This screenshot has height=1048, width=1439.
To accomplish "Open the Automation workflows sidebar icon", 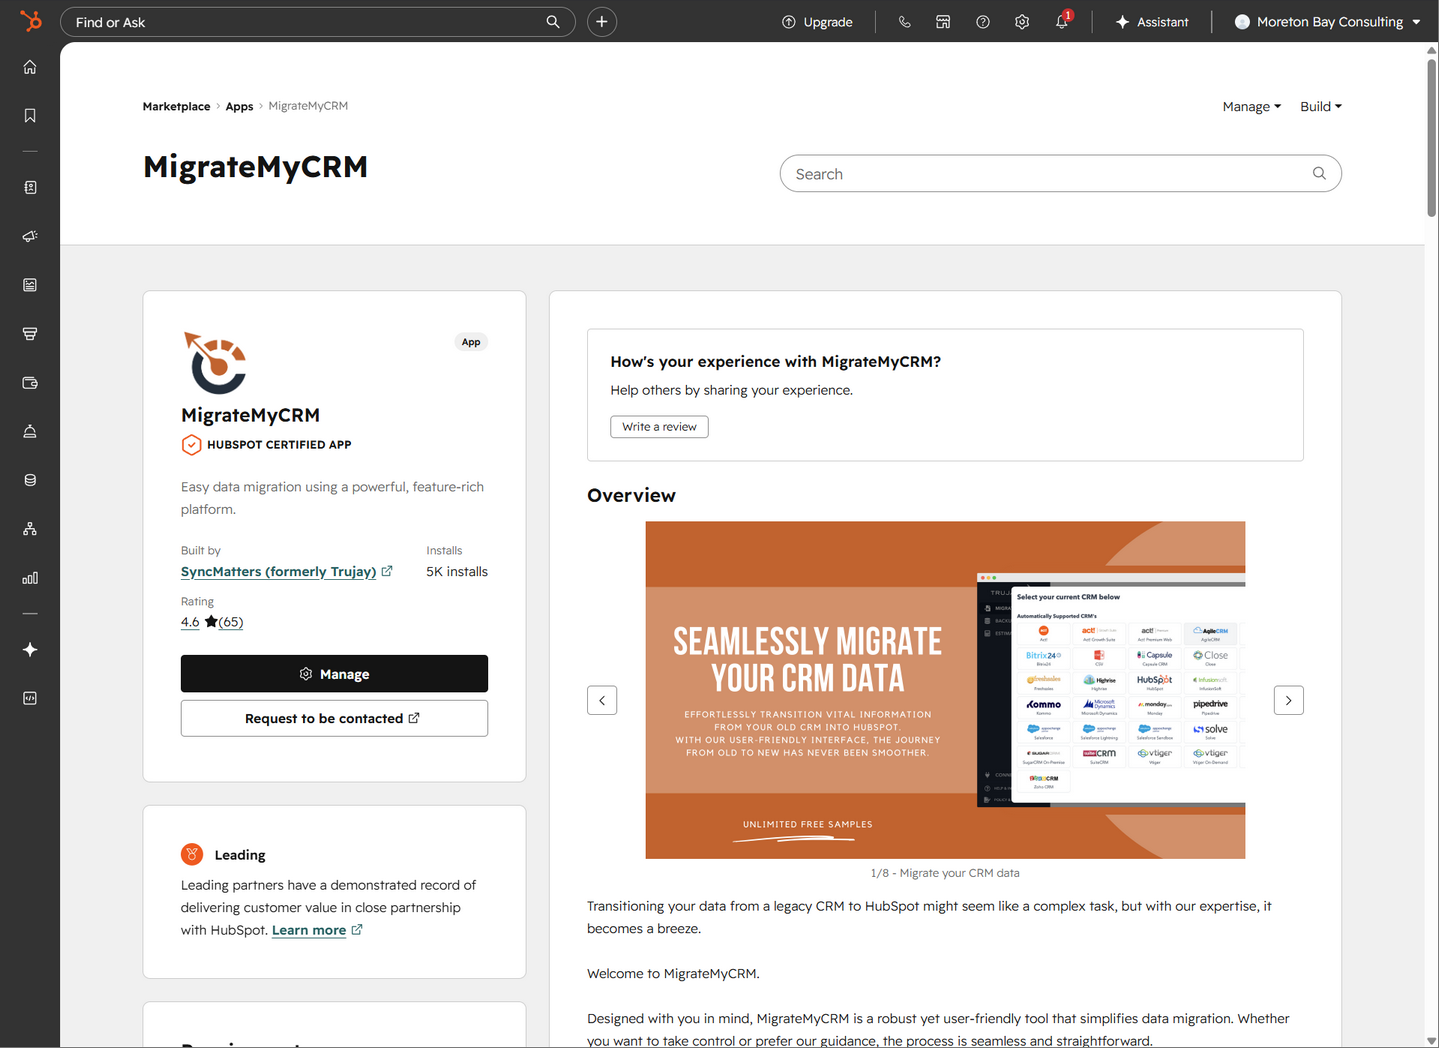I will 30,529.
